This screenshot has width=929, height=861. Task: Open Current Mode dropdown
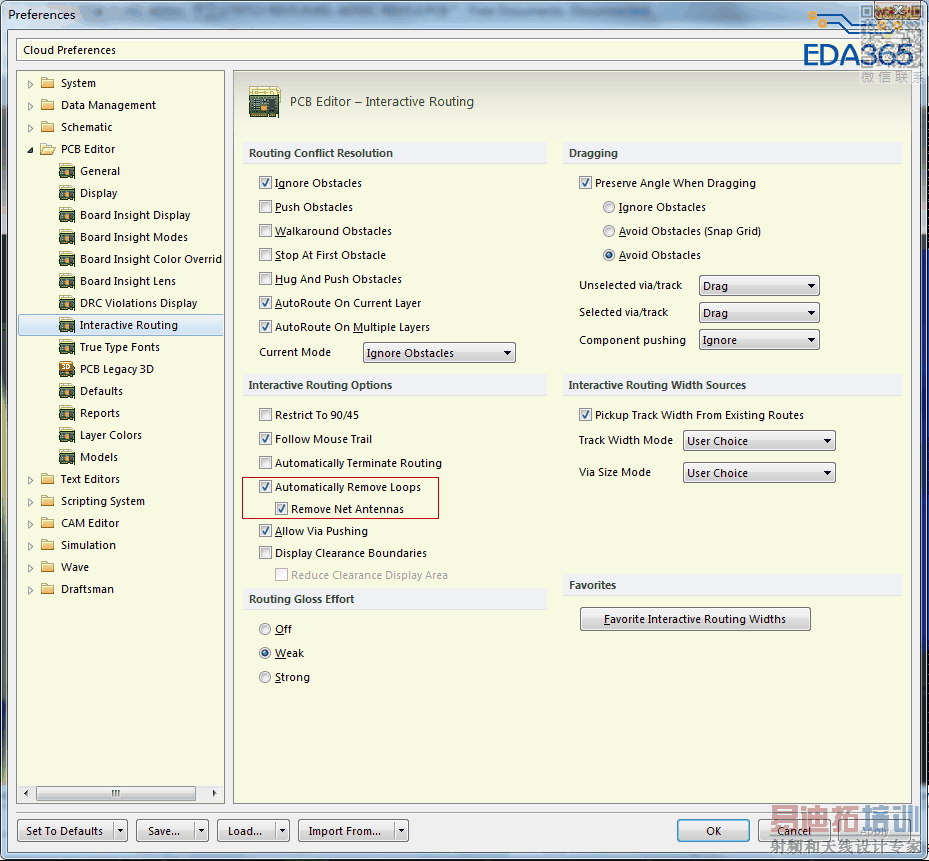(x=439, y=353)
